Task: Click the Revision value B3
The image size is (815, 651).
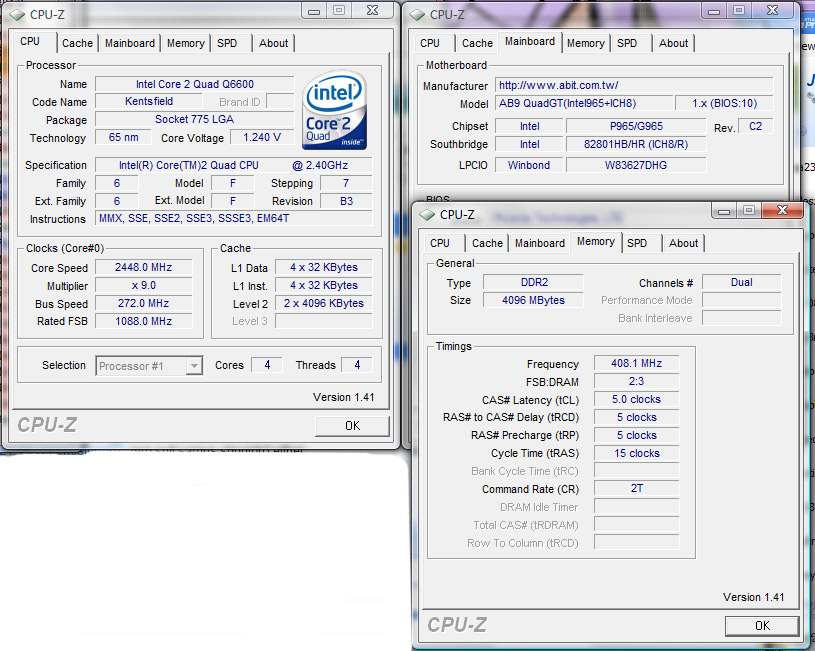Action: click(x=346, y=201)
